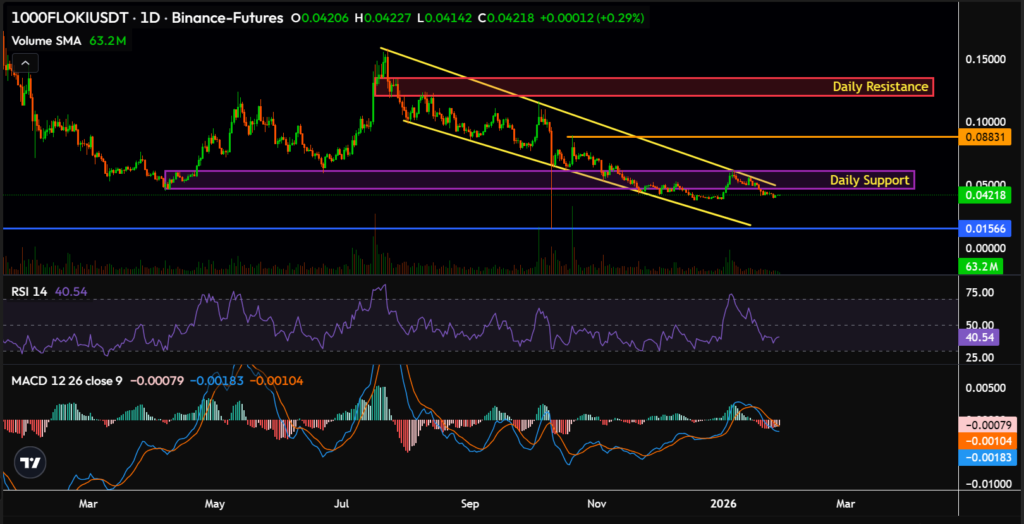Click the 75.00 RSI scale label
The height and width of the screenshot is (524, 1024).
coord(978,293)
